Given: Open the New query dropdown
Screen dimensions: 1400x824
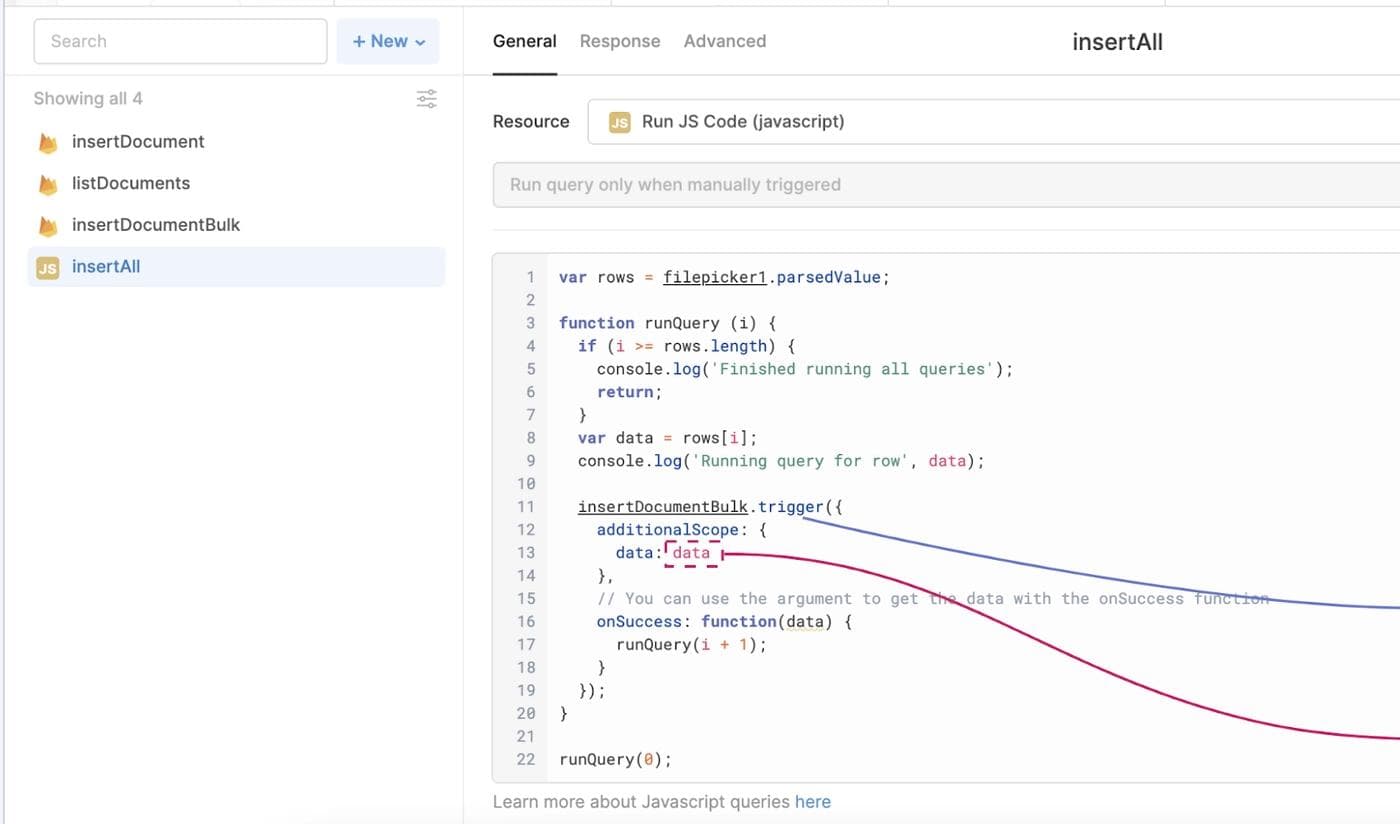Looking at the screenshot, I should 388,42.
